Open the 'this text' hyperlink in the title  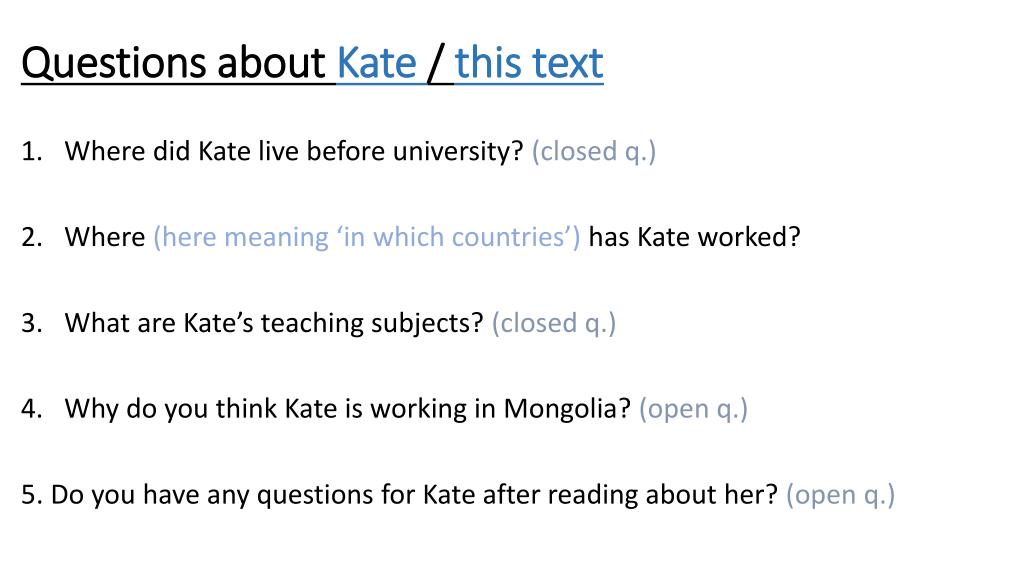(x=529, y=63)
